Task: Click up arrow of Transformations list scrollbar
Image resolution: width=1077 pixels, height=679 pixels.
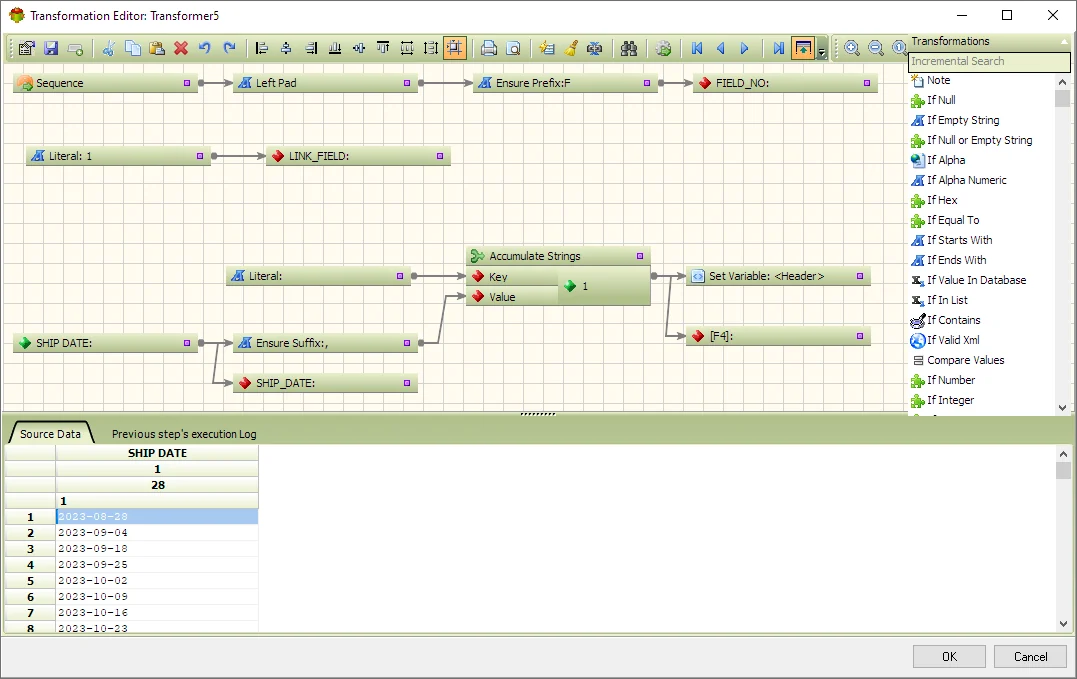Action: (x=1063, y=81)
